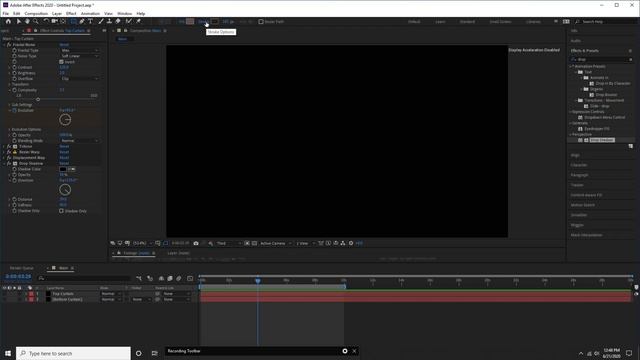Select the Eraser tool
The width and height of the screenshot is (640, 360).
(118, 21)
